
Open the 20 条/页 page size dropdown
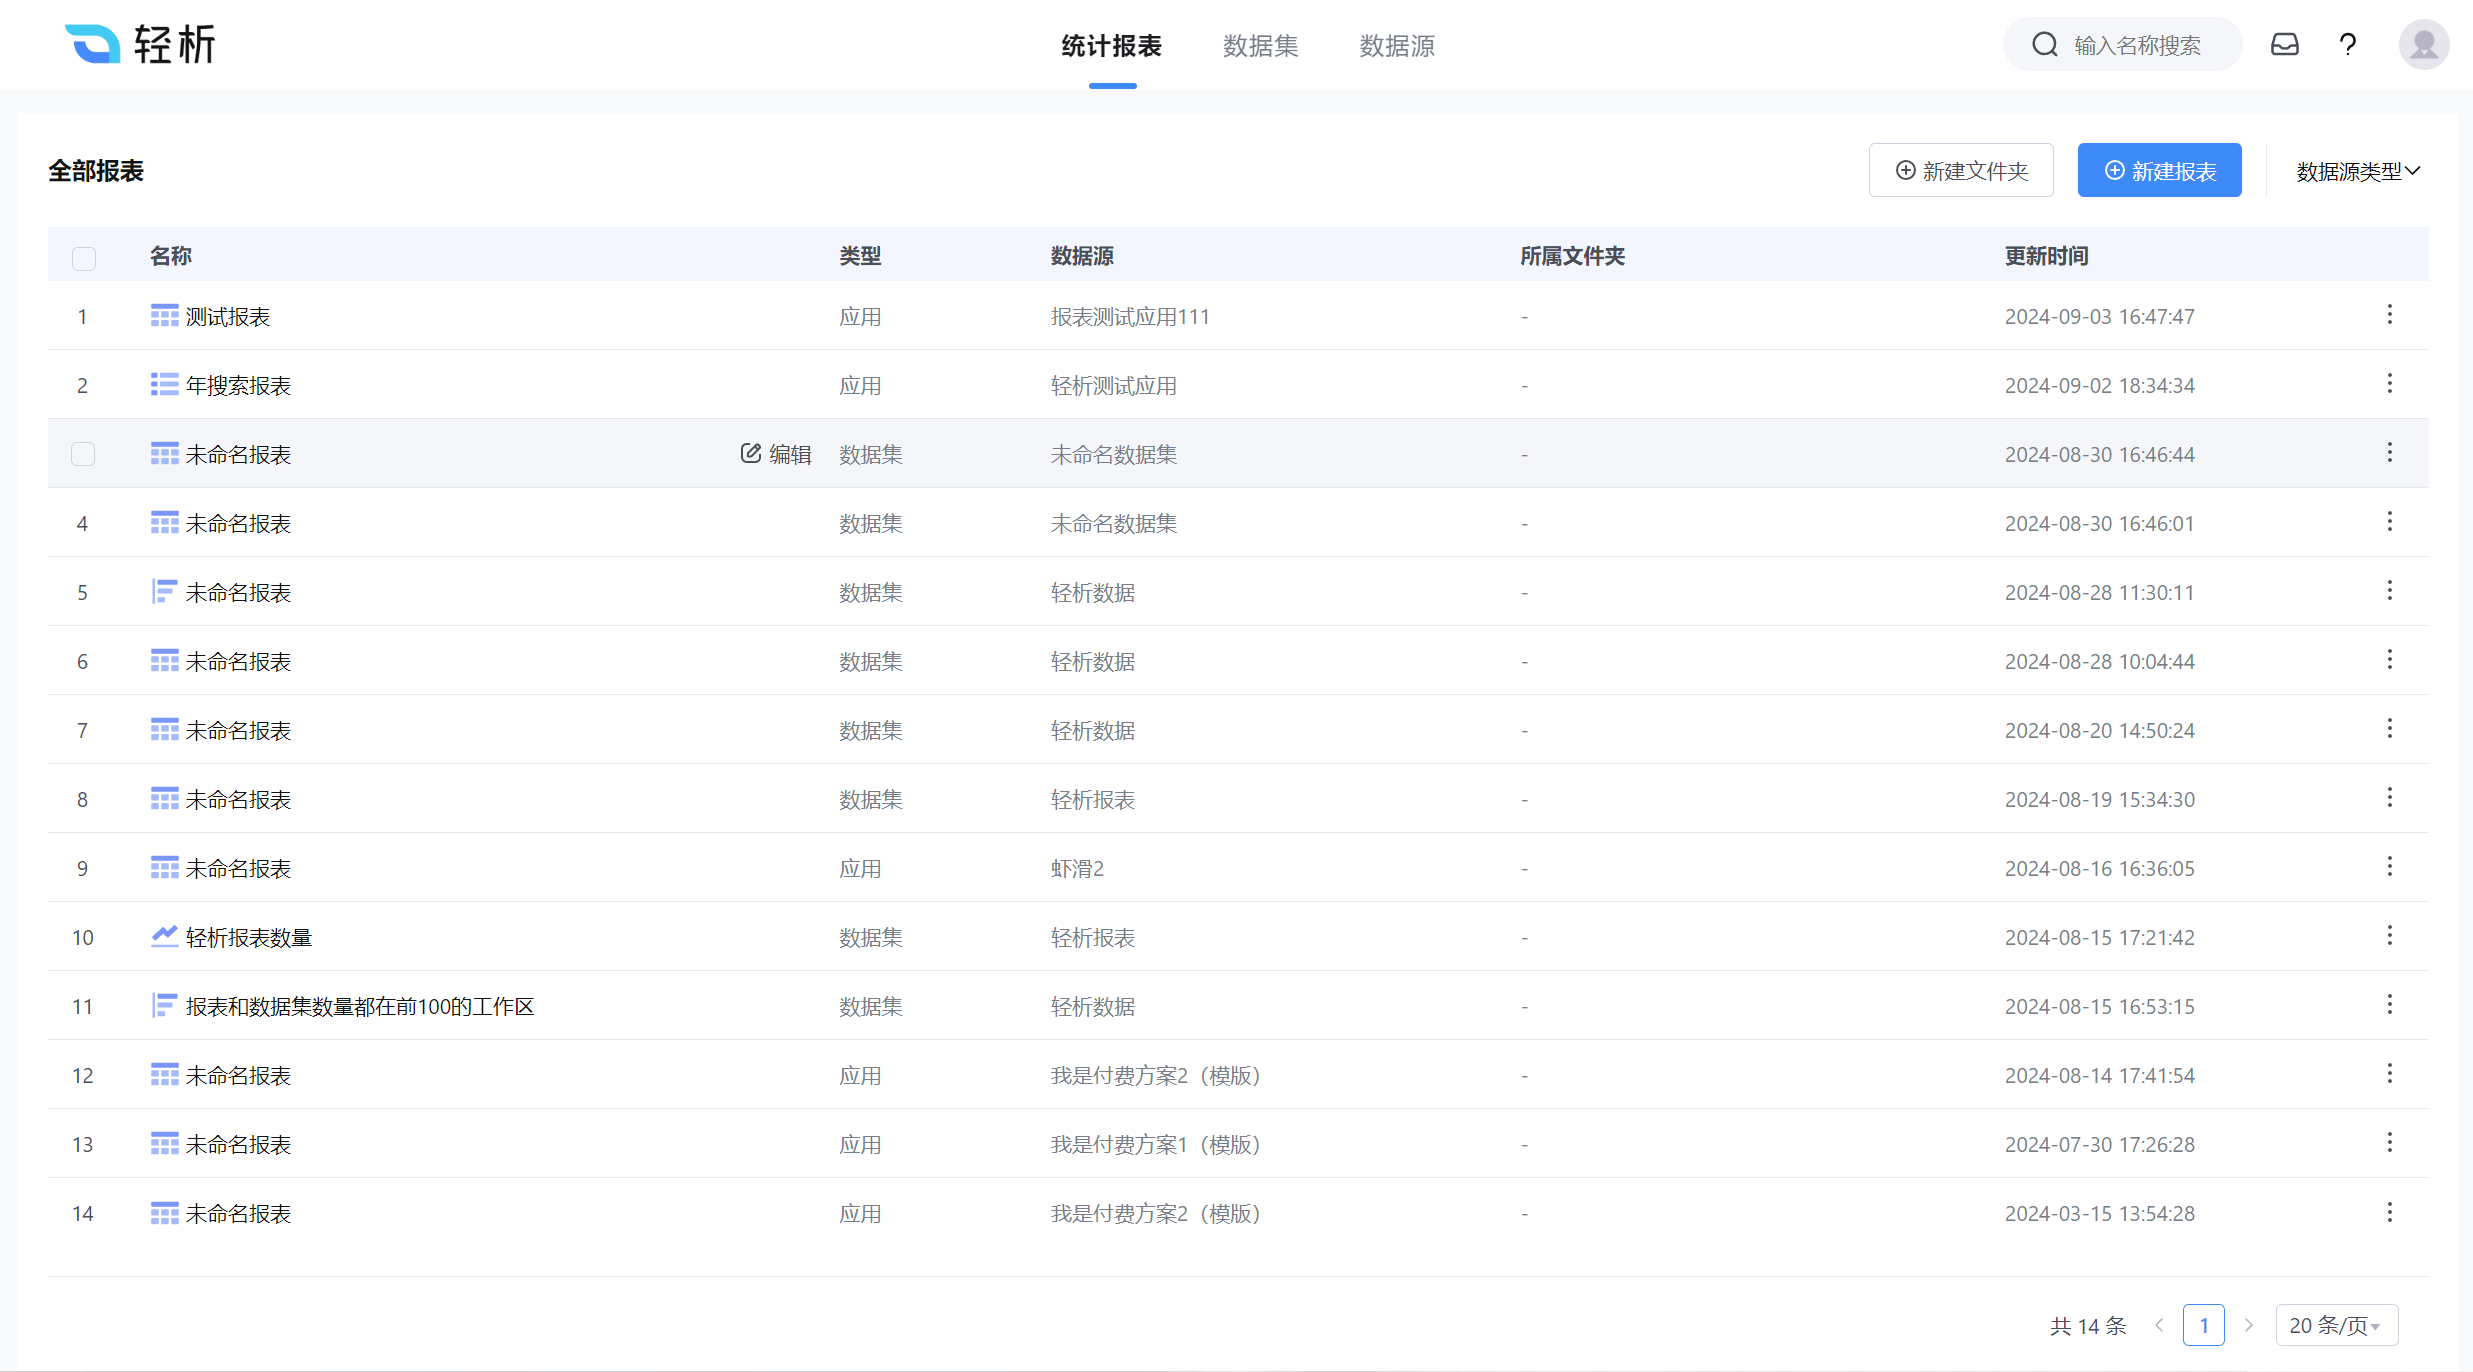pos(2337,1325)
